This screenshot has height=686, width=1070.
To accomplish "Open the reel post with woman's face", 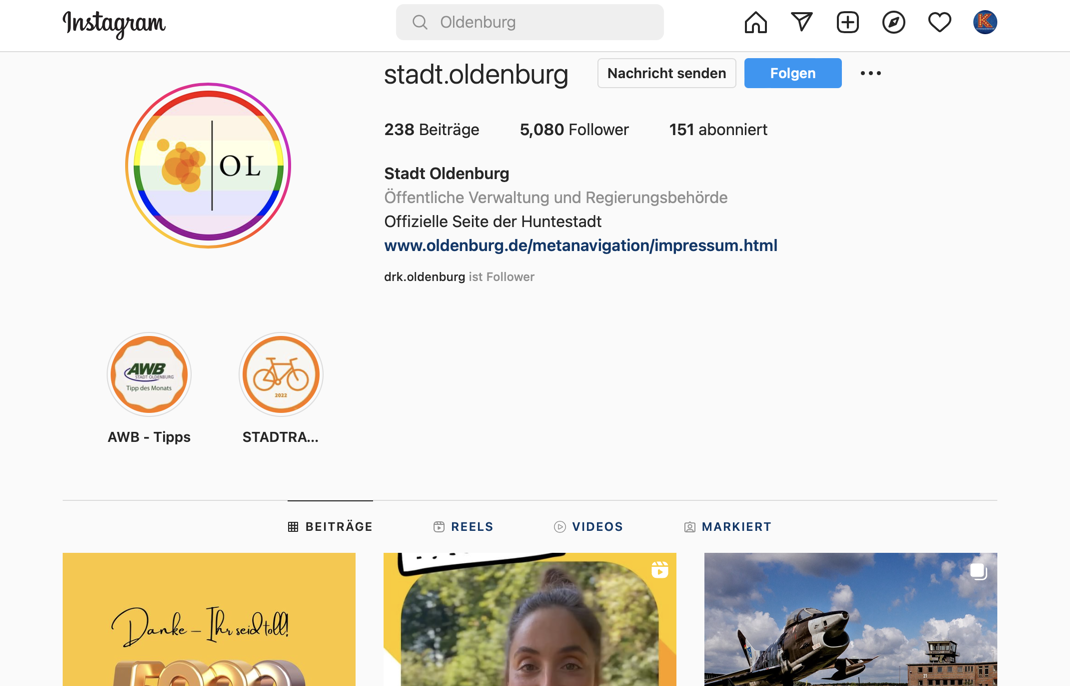I will (x=530, y=619).
